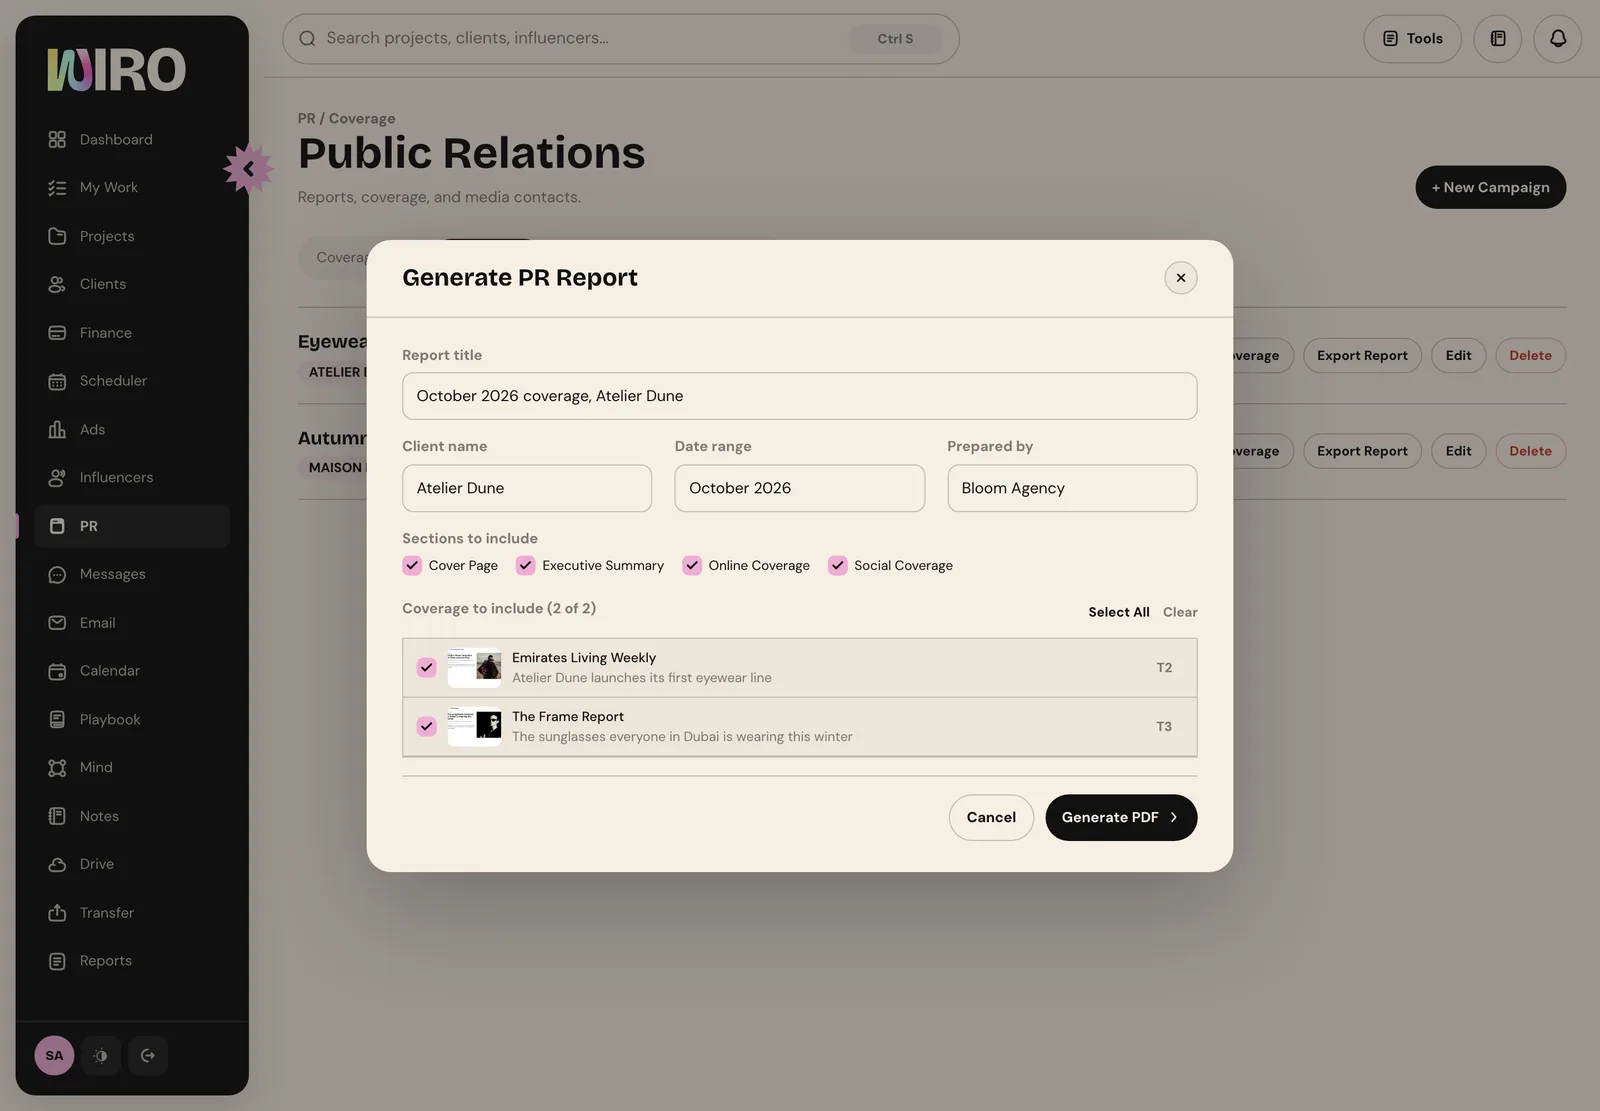This screenshot has width=1600, height=1111.
Task: Open the SA user avatar
Action: (54, 1055)
